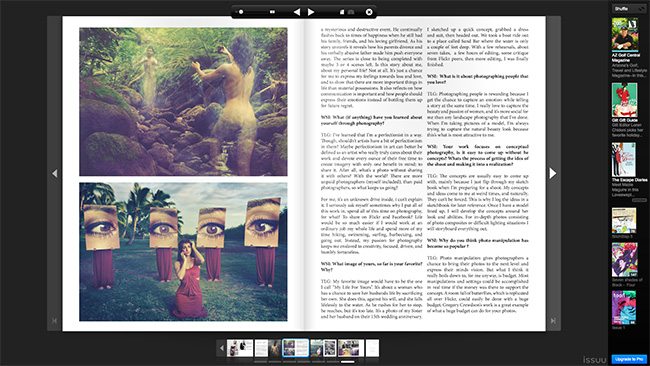Screen dimensions: 650x366
Task: Open the Gilt Gift Guide publication
Action: pyautogui.click(x=625, y=100)
